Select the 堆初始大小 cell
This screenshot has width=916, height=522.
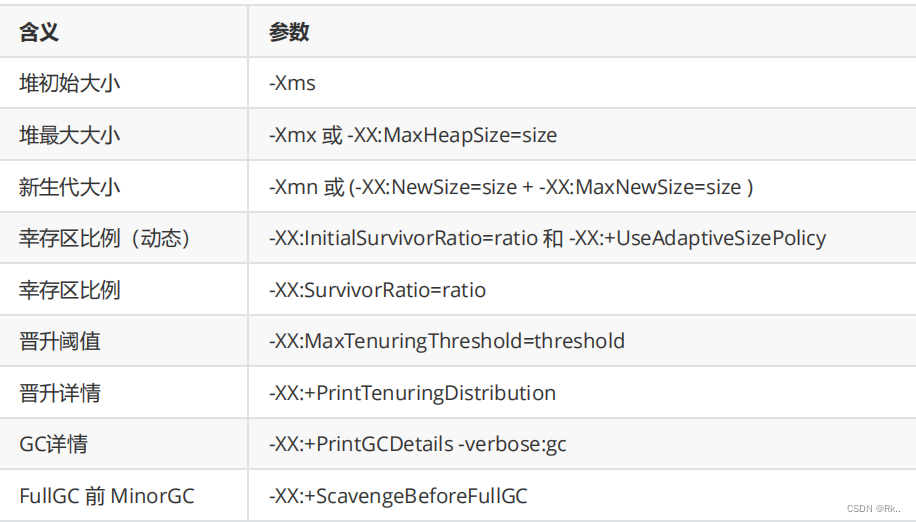[x=69, y=83]
